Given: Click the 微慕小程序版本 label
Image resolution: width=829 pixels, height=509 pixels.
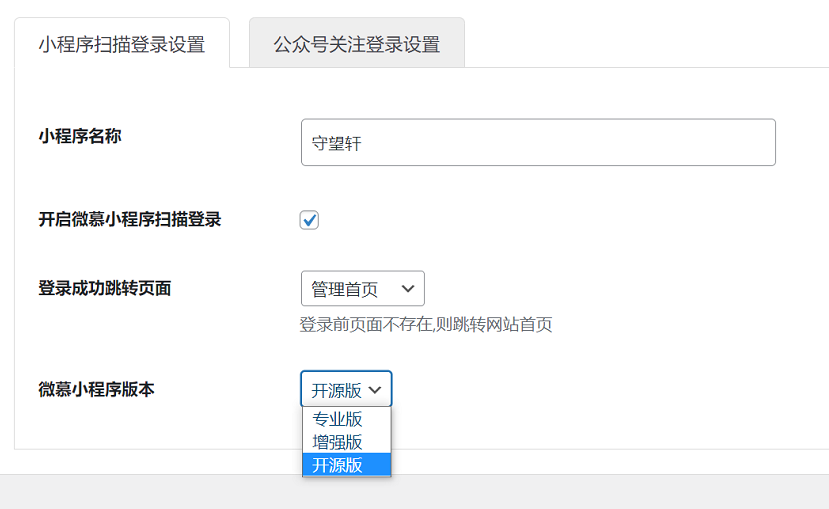Looking at the screenshot, I should (x=96, y=390).
